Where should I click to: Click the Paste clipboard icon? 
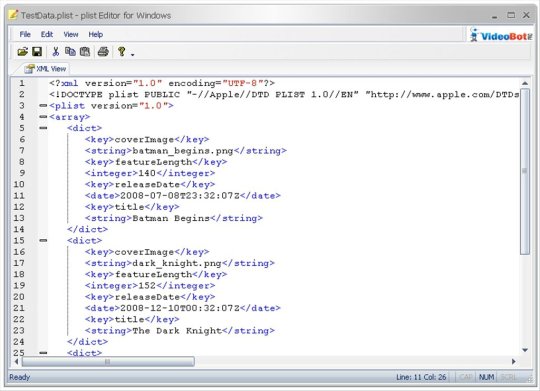pos(85,52)
